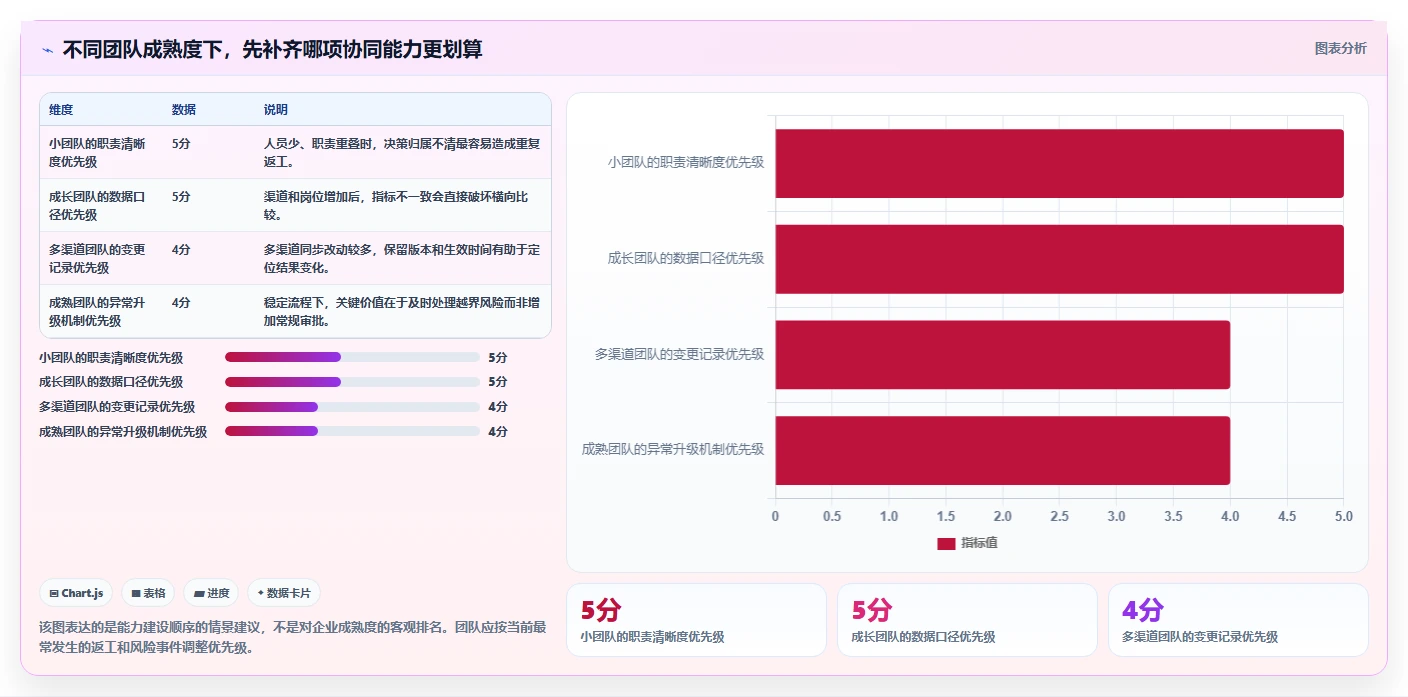The height and width of the screenshot is (697, 1408).
Task: Click the 多渠道团队的变更记录优先级 chart bar
Action: coord(1002,354)
